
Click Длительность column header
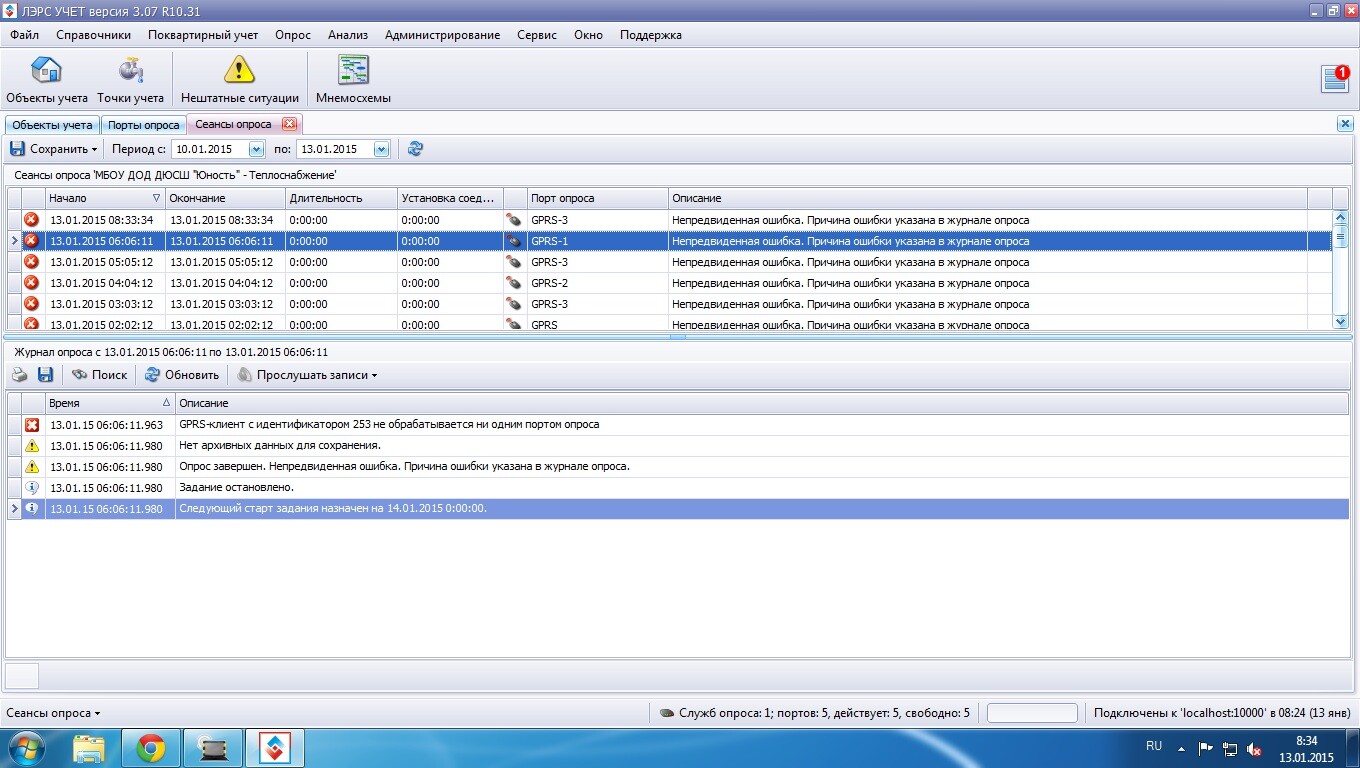(x=341, y=198)
